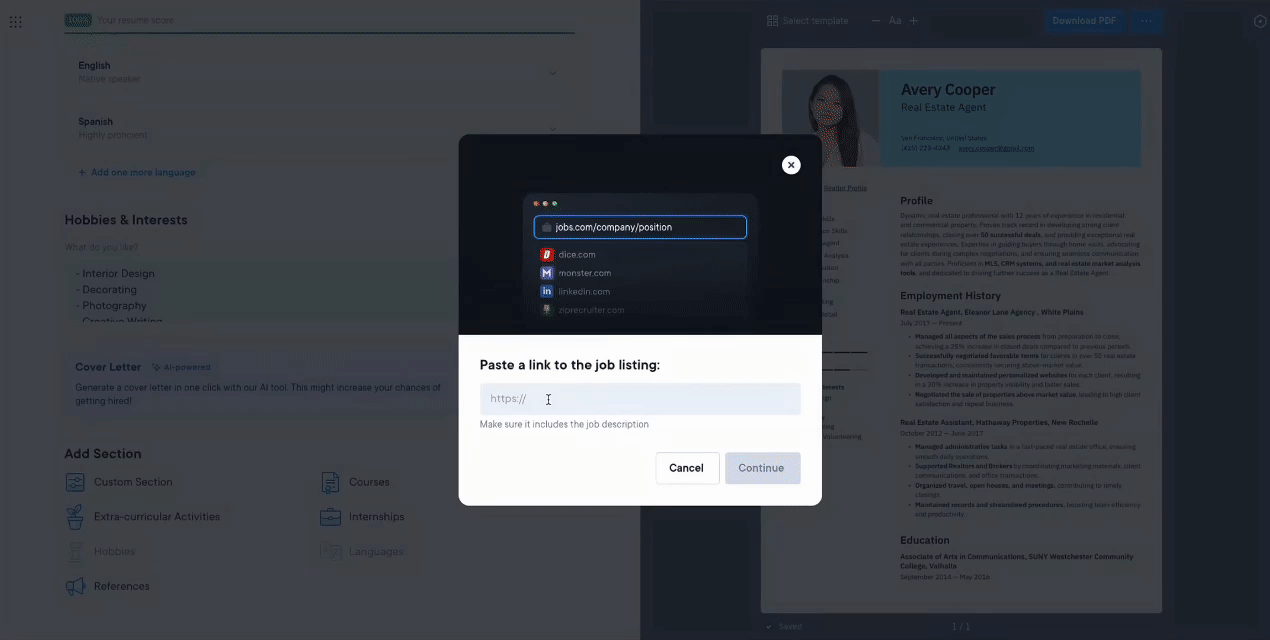Select linkedin.com from the suggestions
This screenshot has height=640, width=1270.
585,291
